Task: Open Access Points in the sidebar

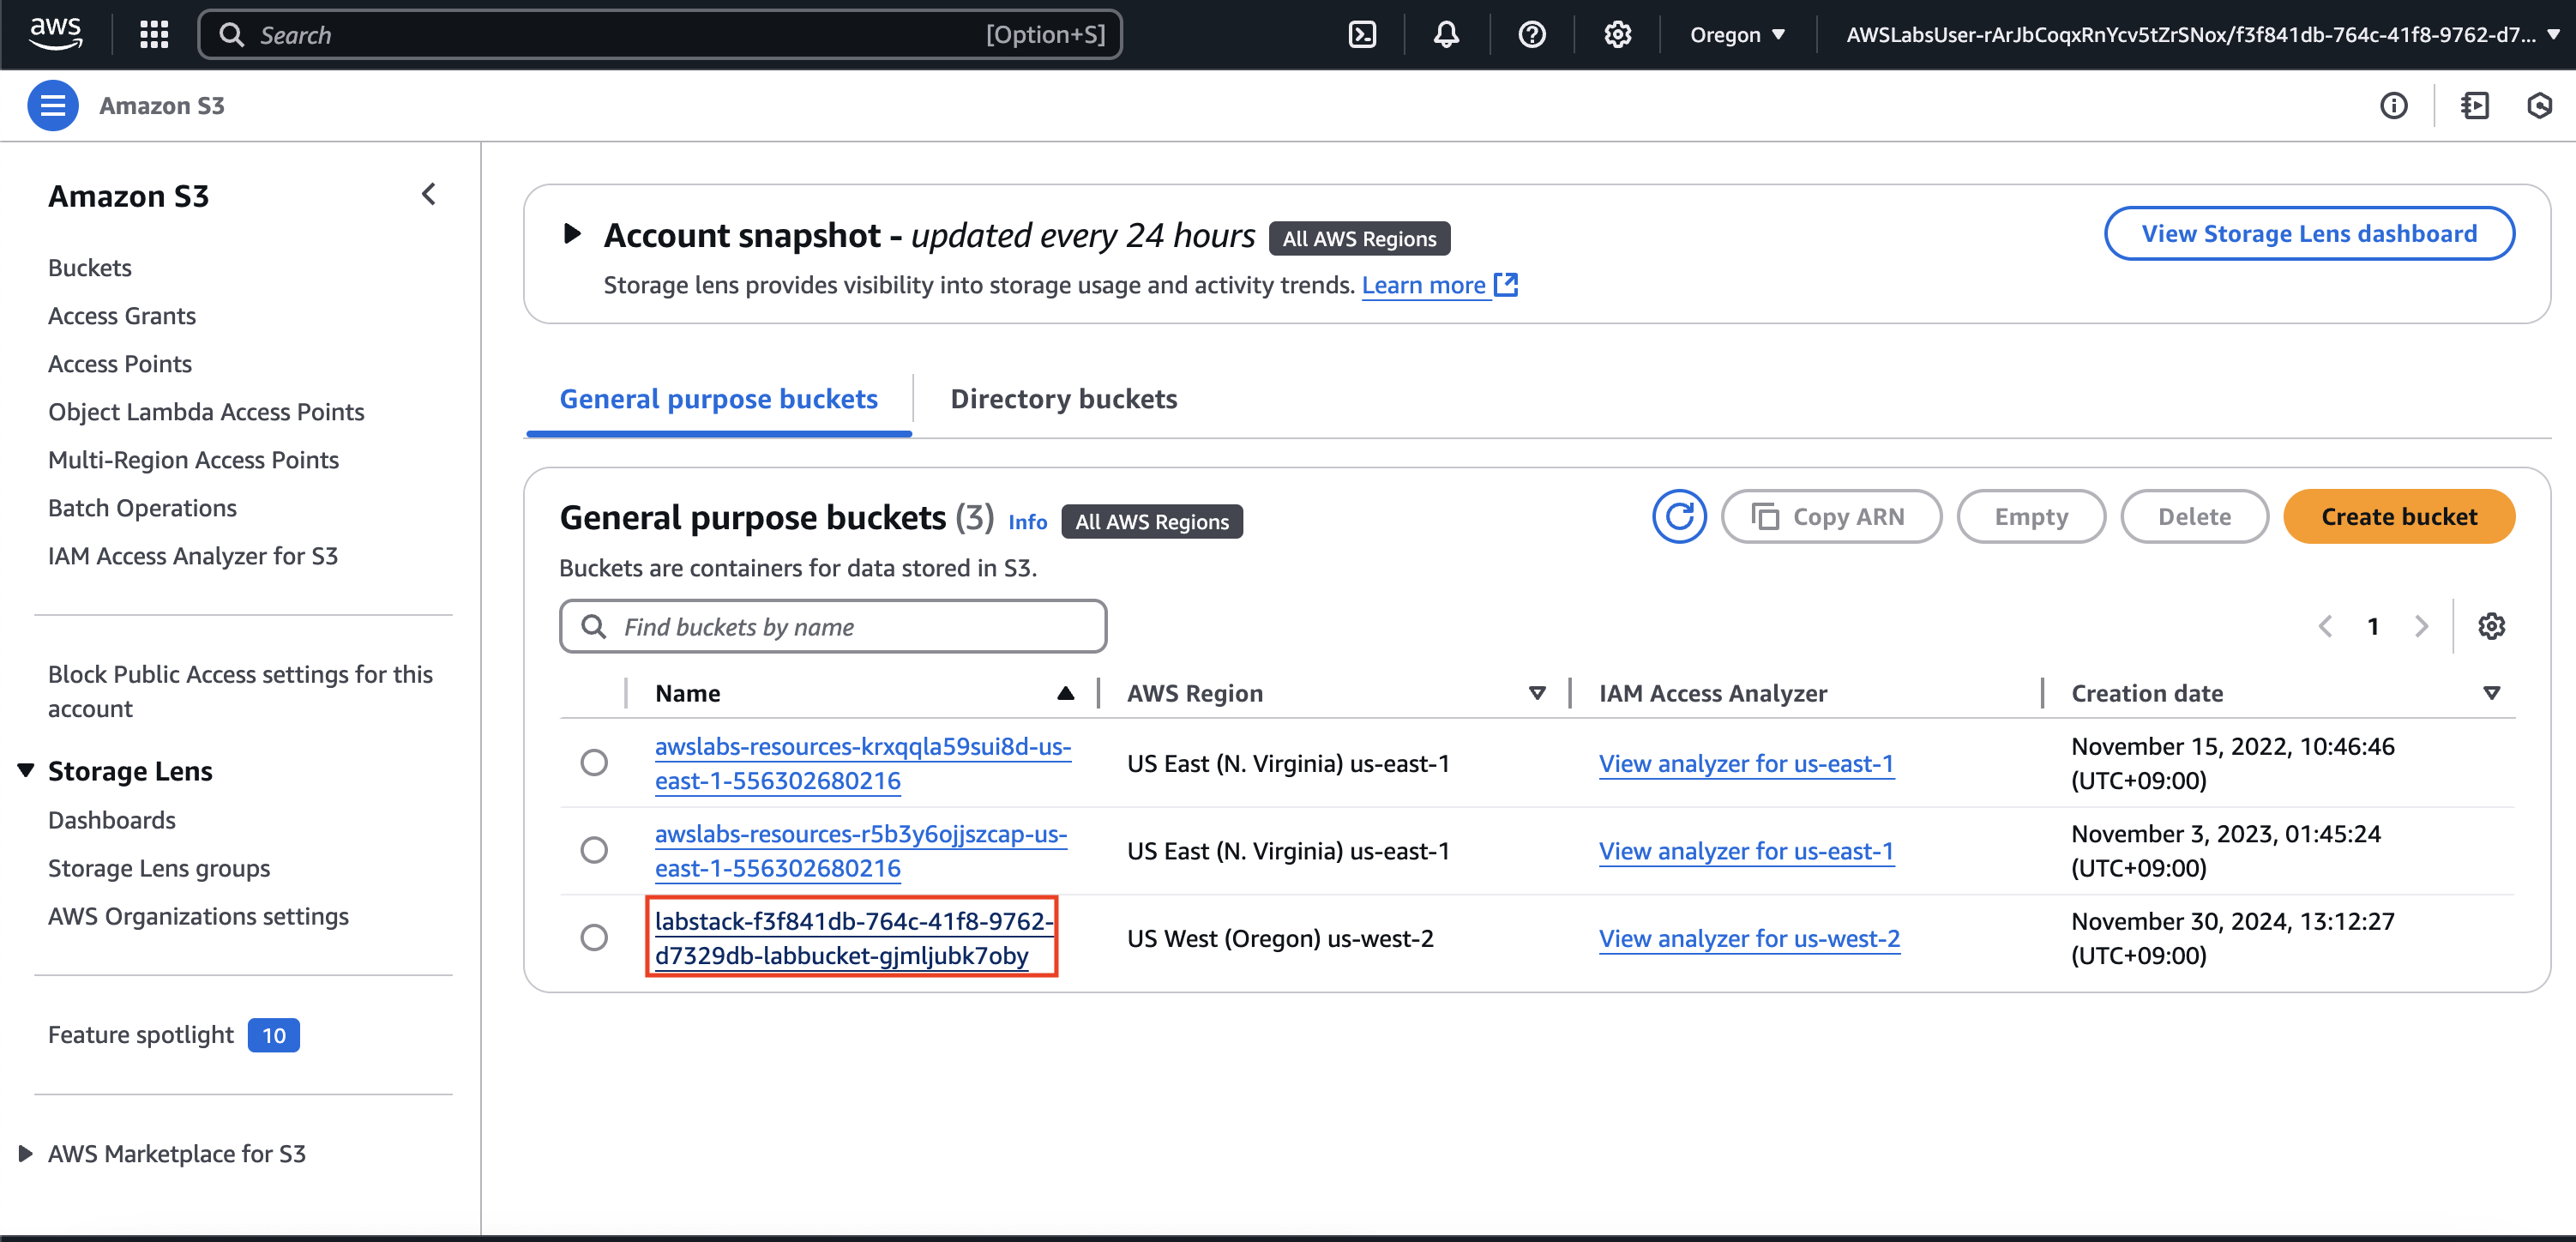Action: coord(120,364)
